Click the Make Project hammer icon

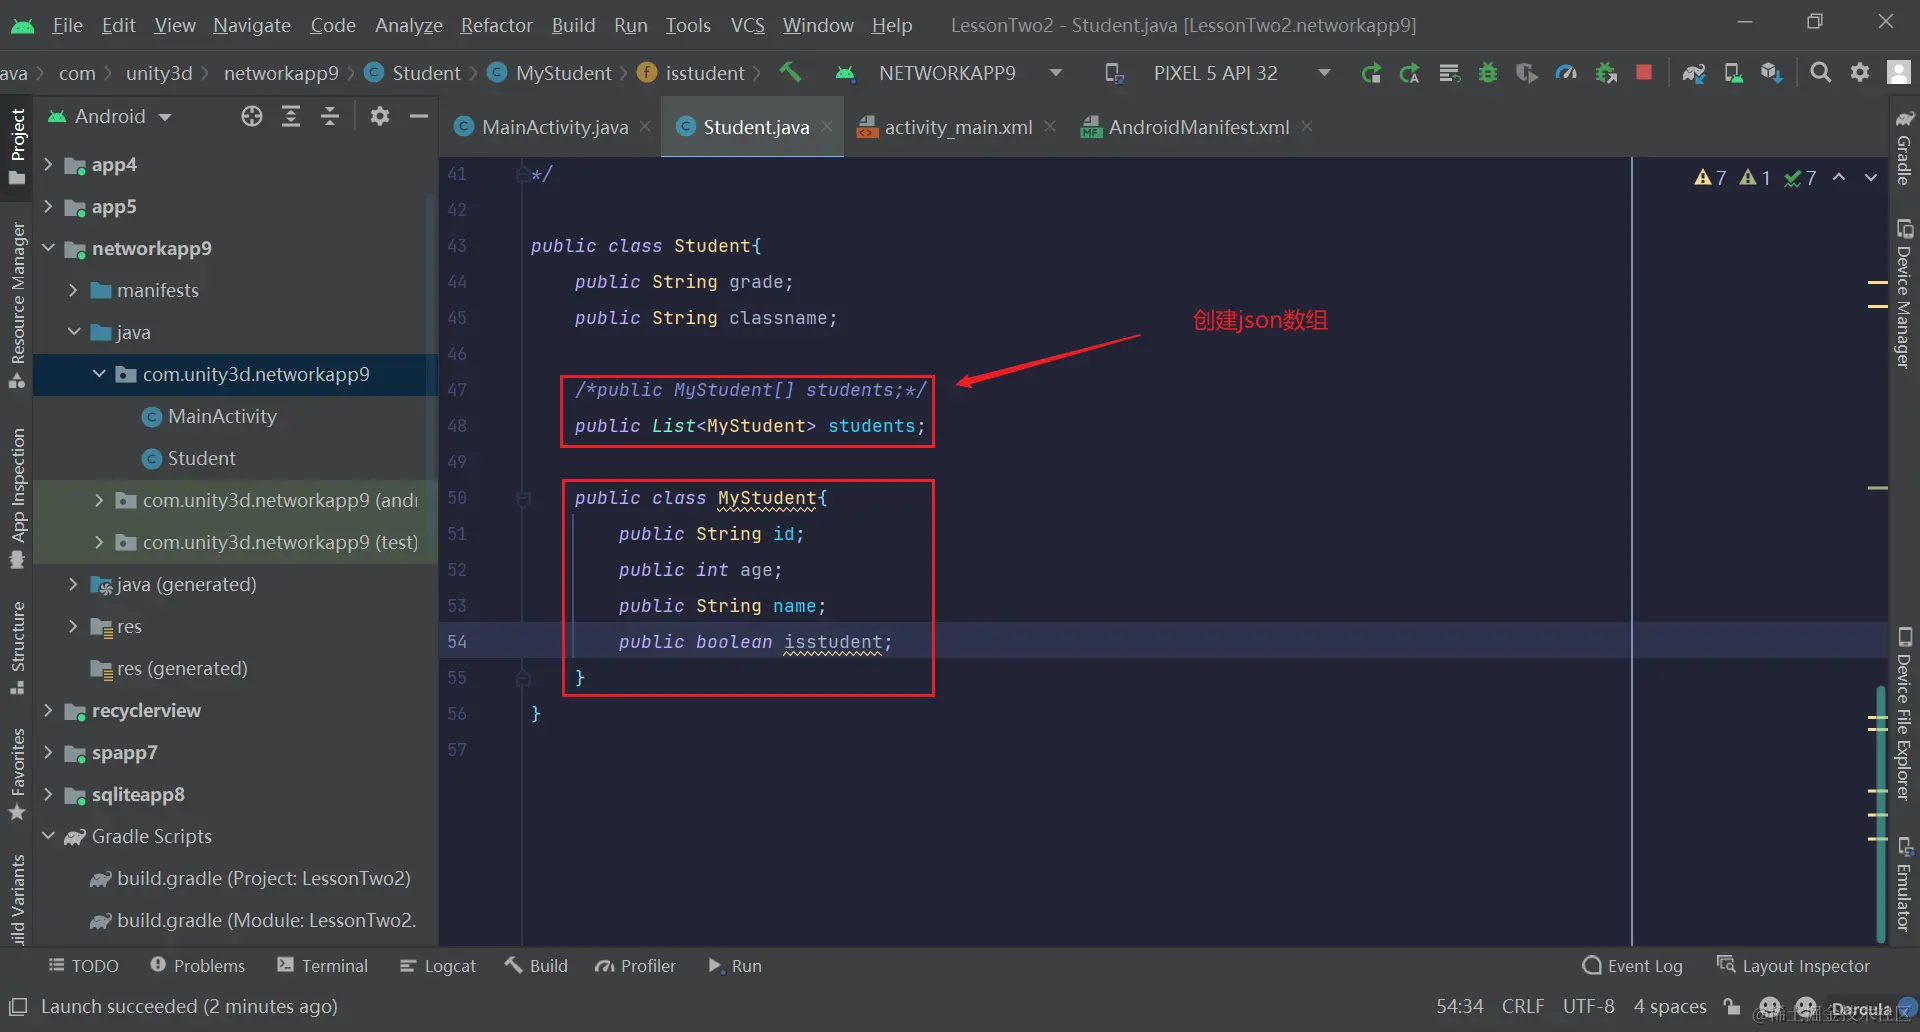click(x=790, y=72)
